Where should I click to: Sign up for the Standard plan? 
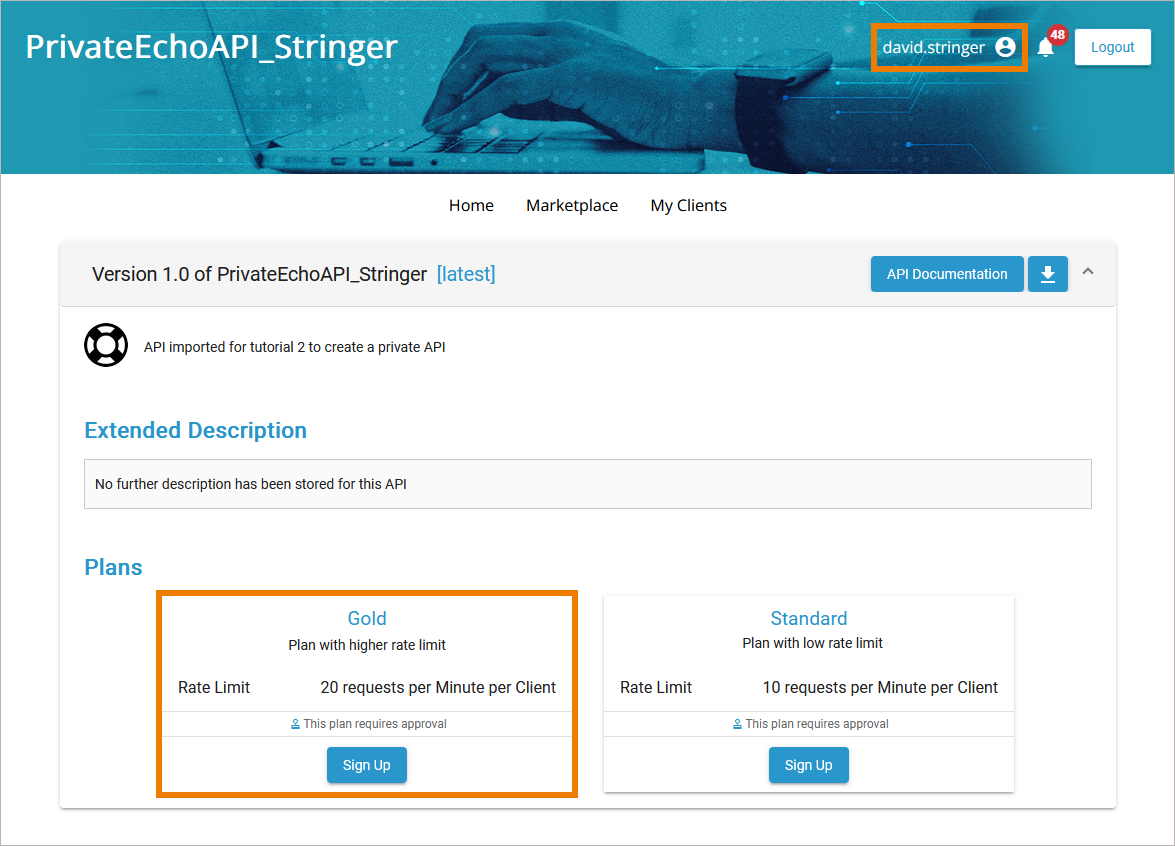pos(808,765)
